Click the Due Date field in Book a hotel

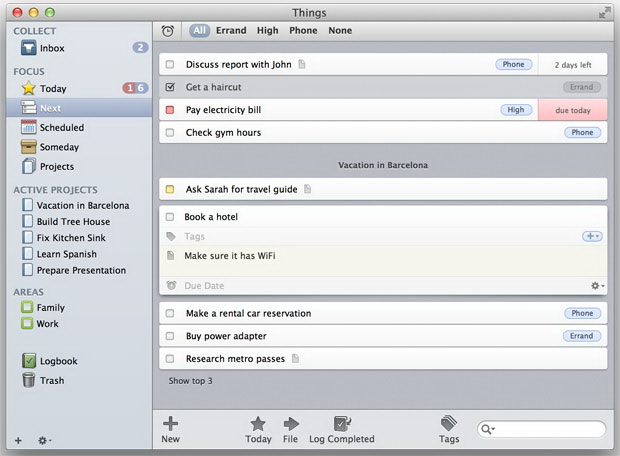click(x=204, y=286)
